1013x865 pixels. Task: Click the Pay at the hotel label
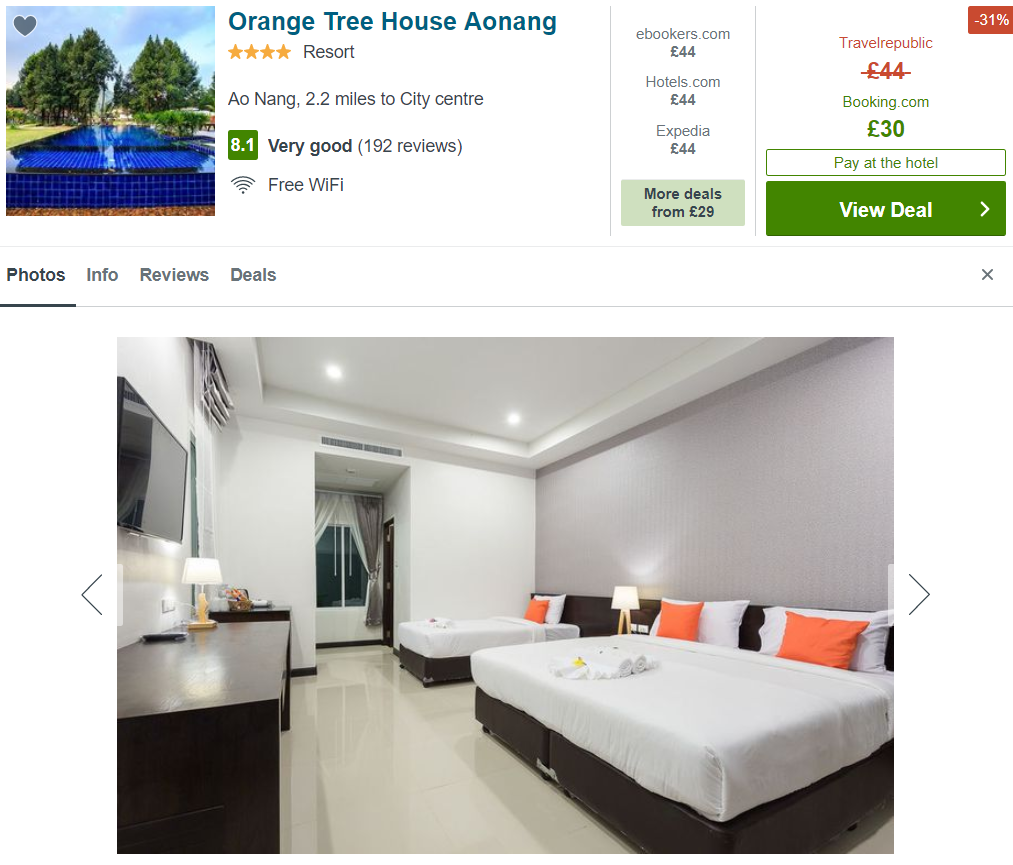885,163
